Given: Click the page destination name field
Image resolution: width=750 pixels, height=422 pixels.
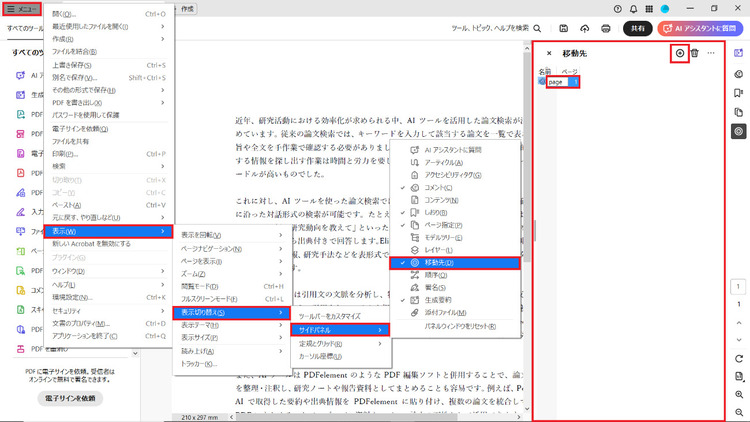Looking at the screenshot, I should [x=558, y=82].
